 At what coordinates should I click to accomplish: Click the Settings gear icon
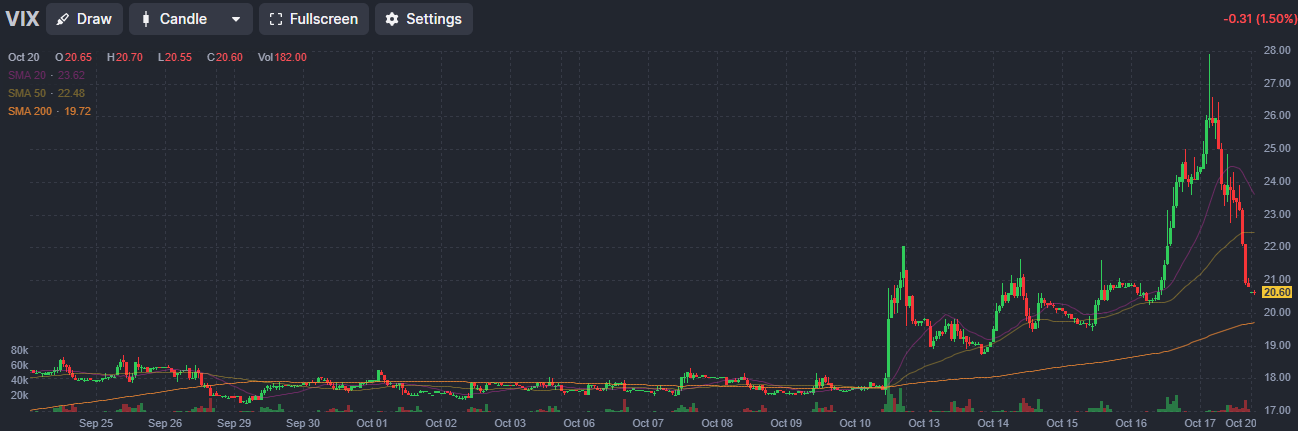pyautogui.click(x=392, y=19)
